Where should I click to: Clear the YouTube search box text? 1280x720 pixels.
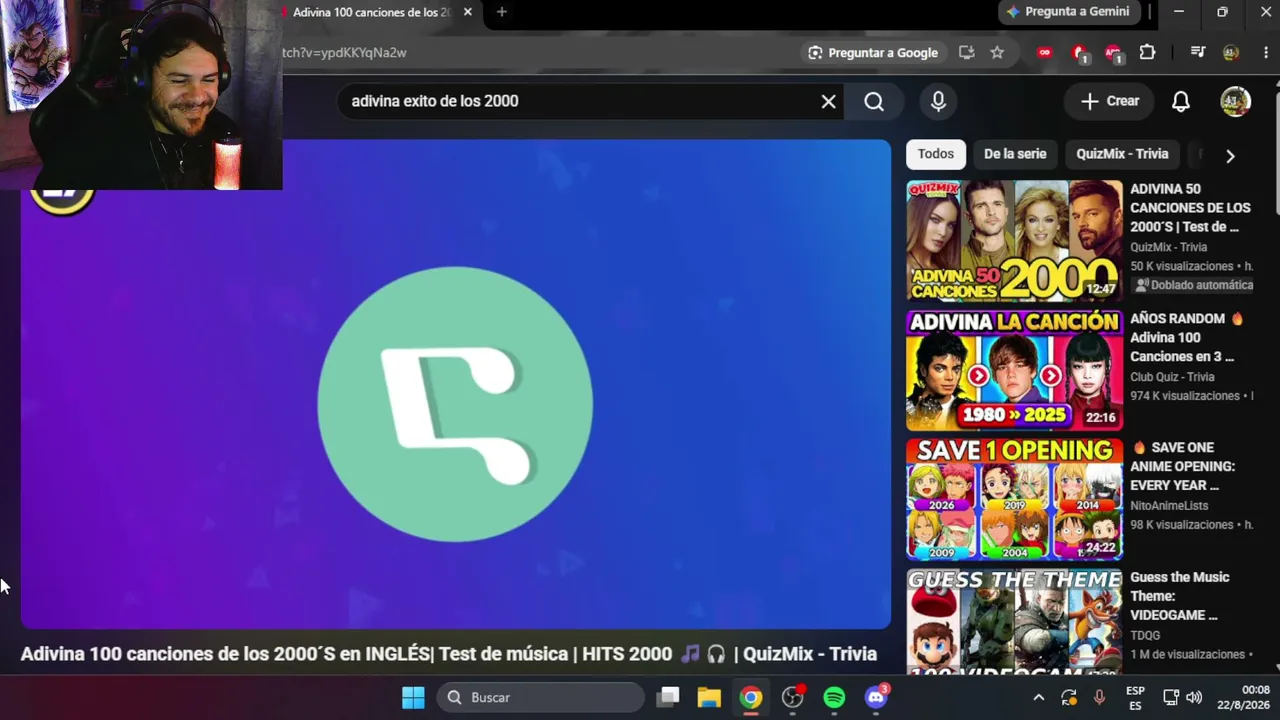pos(828,101)
